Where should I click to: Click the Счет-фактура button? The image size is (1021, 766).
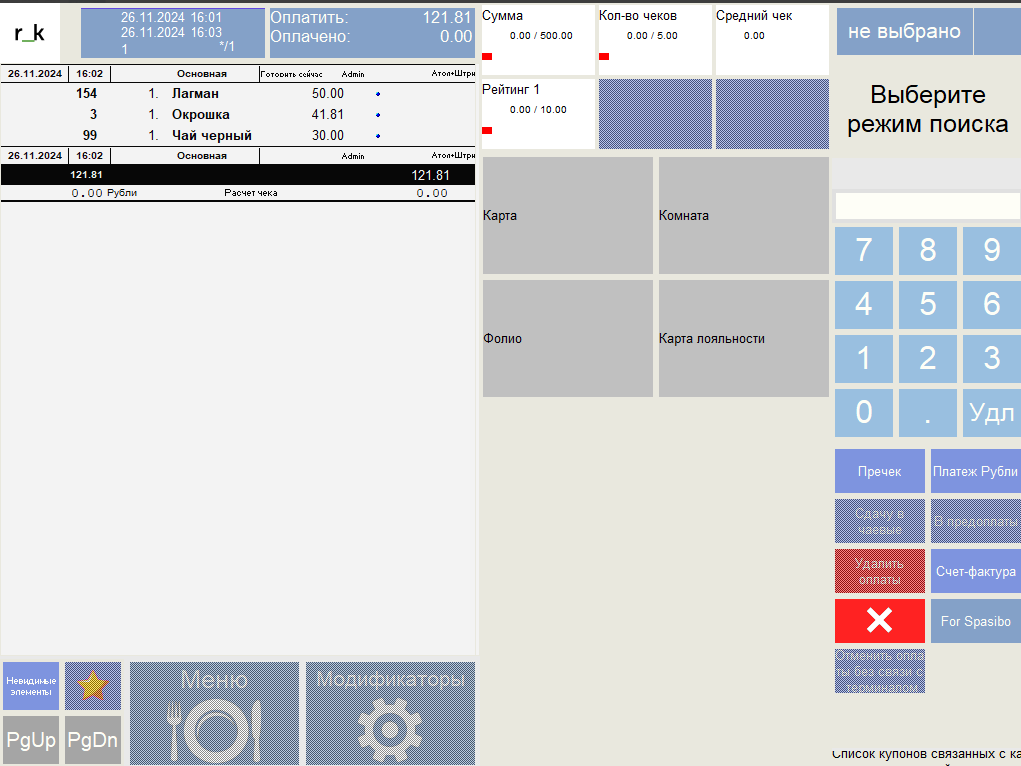click(x=975, y=572)
